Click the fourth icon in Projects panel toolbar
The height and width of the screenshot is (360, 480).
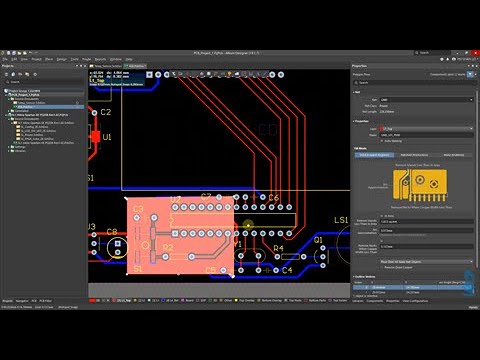(27, 74)
